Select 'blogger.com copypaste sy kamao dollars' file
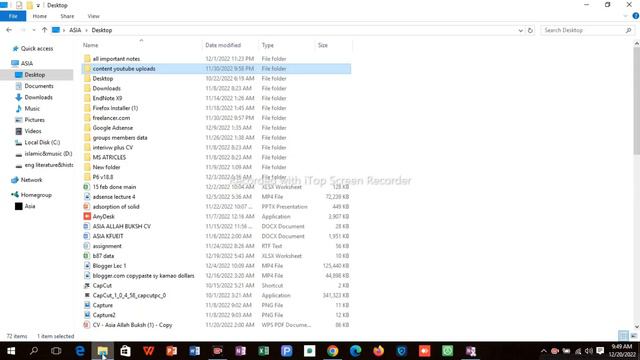Viewport: 640px width, 360px height. pyautogui.click(x=143, y=276)
